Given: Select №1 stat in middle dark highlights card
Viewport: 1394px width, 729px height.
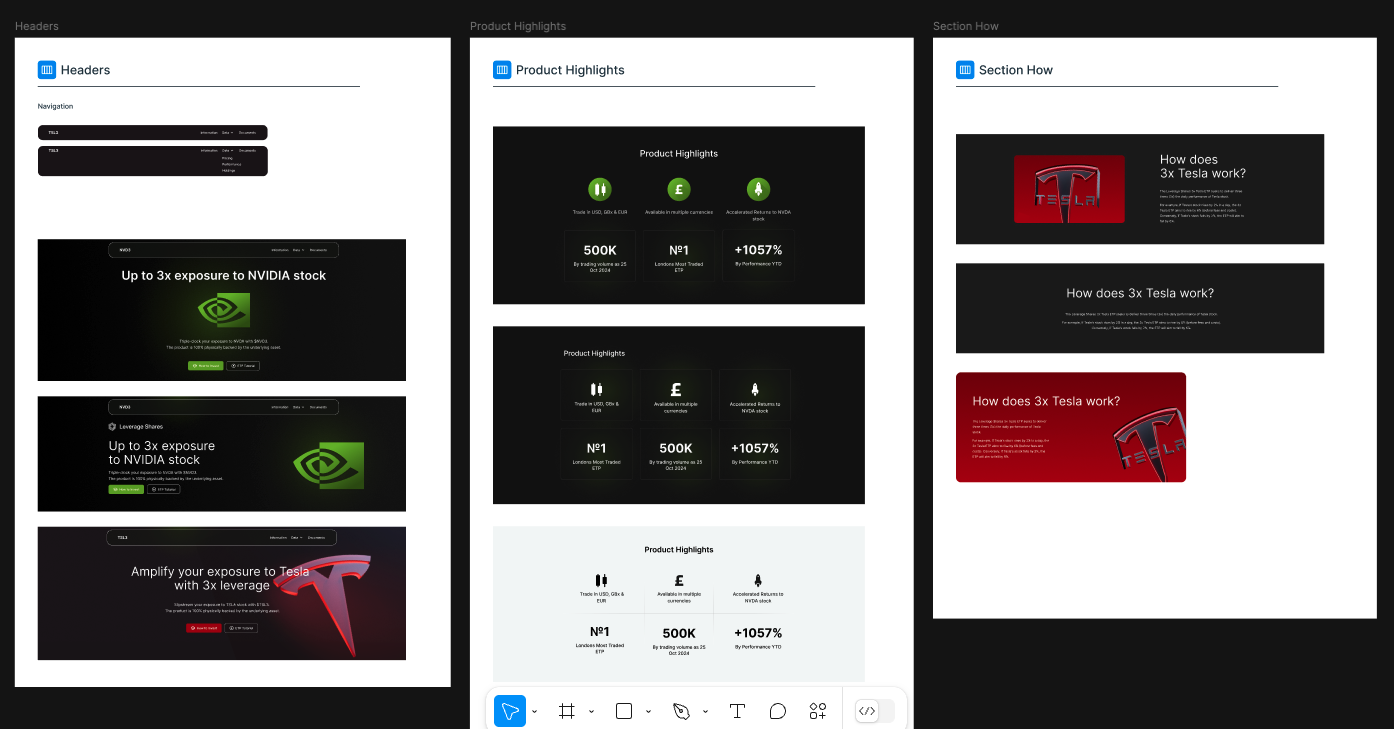Looking at the screenshot, I should (597, 448).
